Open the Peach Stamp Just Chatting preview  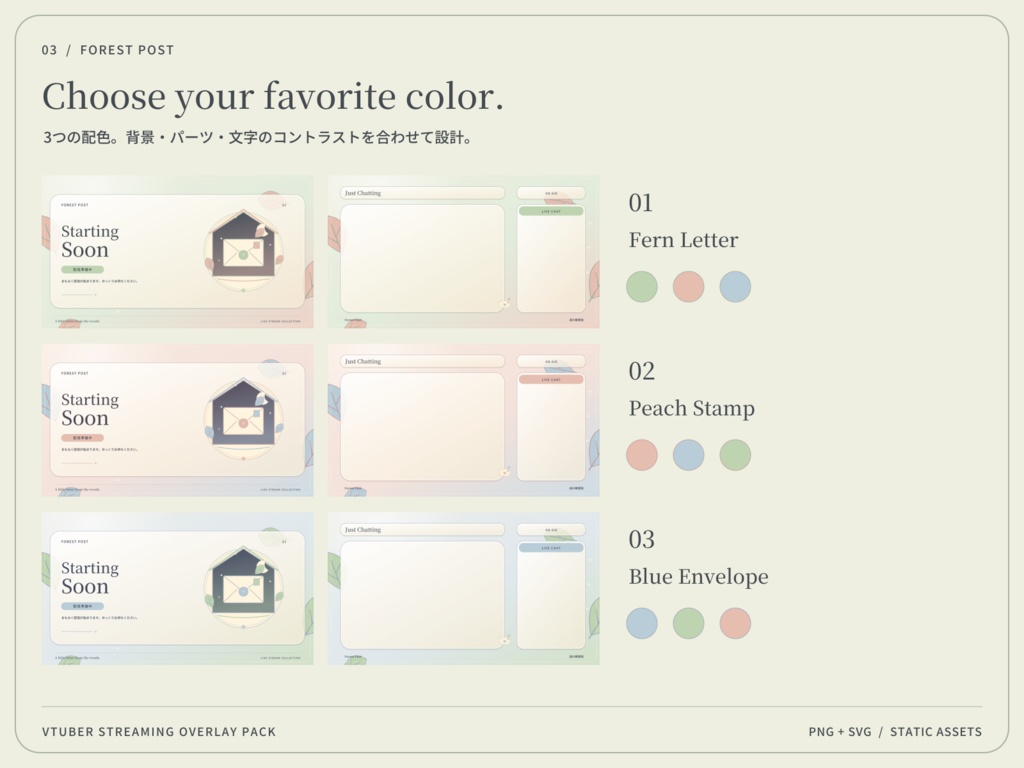[463, 420]
